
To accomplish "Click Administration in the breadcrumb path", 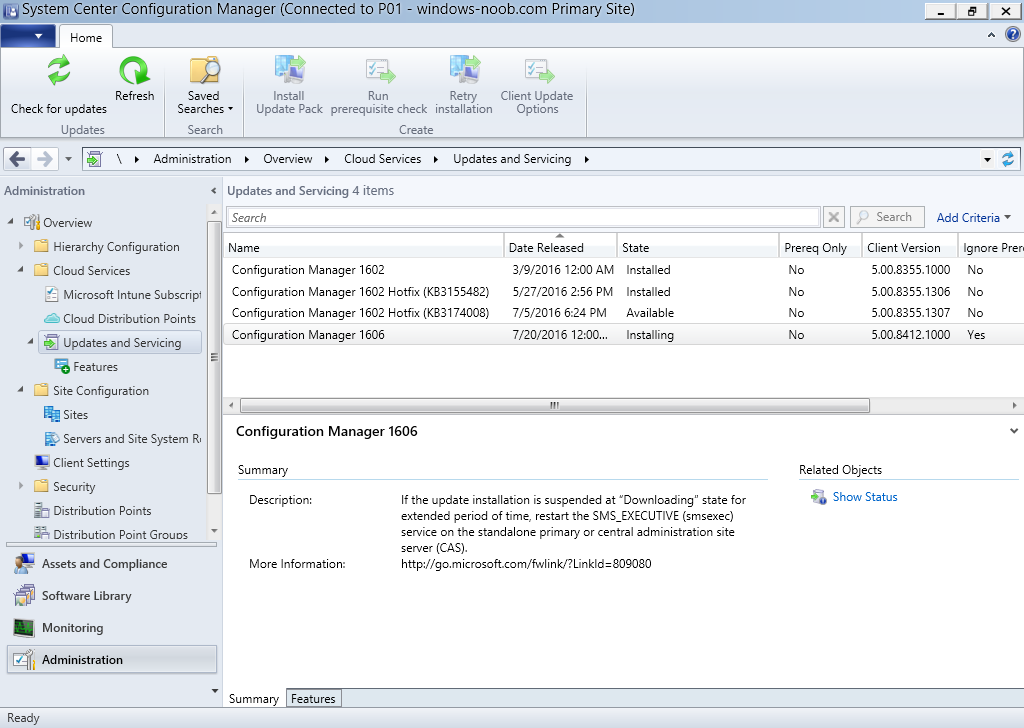I will 193,159.
